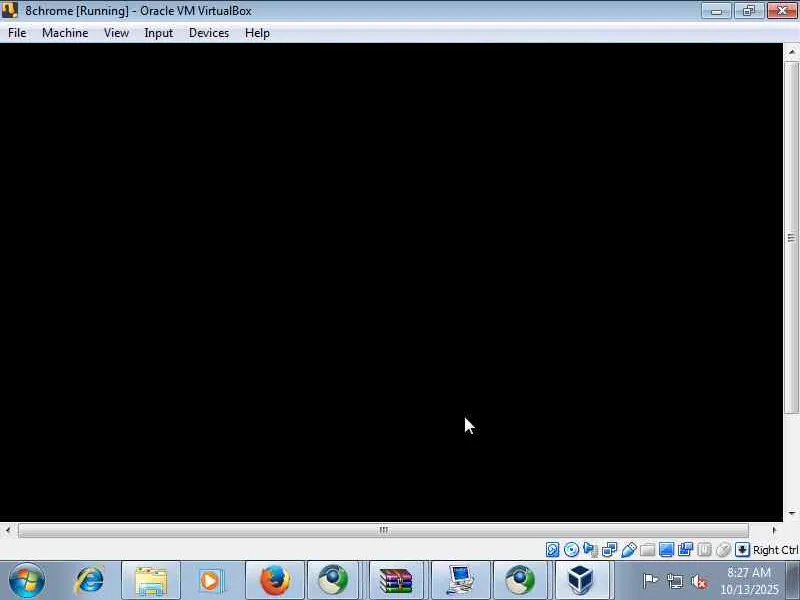The height and width of the screenshot is (600, 800).
Task: Click the Right Ctrl host key label
Action: coord(776,550)
